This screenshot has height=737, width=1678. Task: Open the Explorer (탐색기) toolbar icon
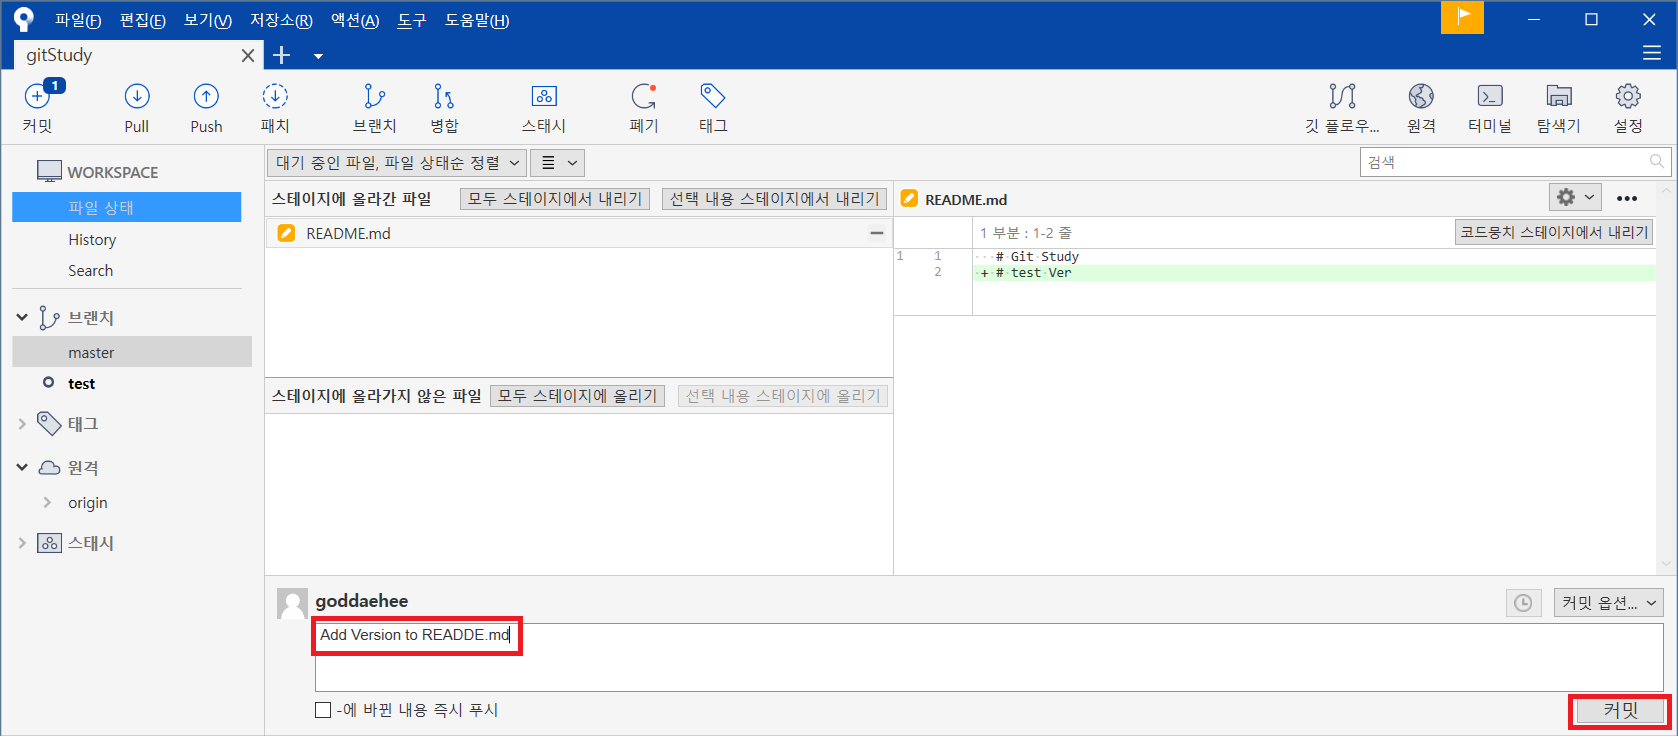tap(1559, 96)
